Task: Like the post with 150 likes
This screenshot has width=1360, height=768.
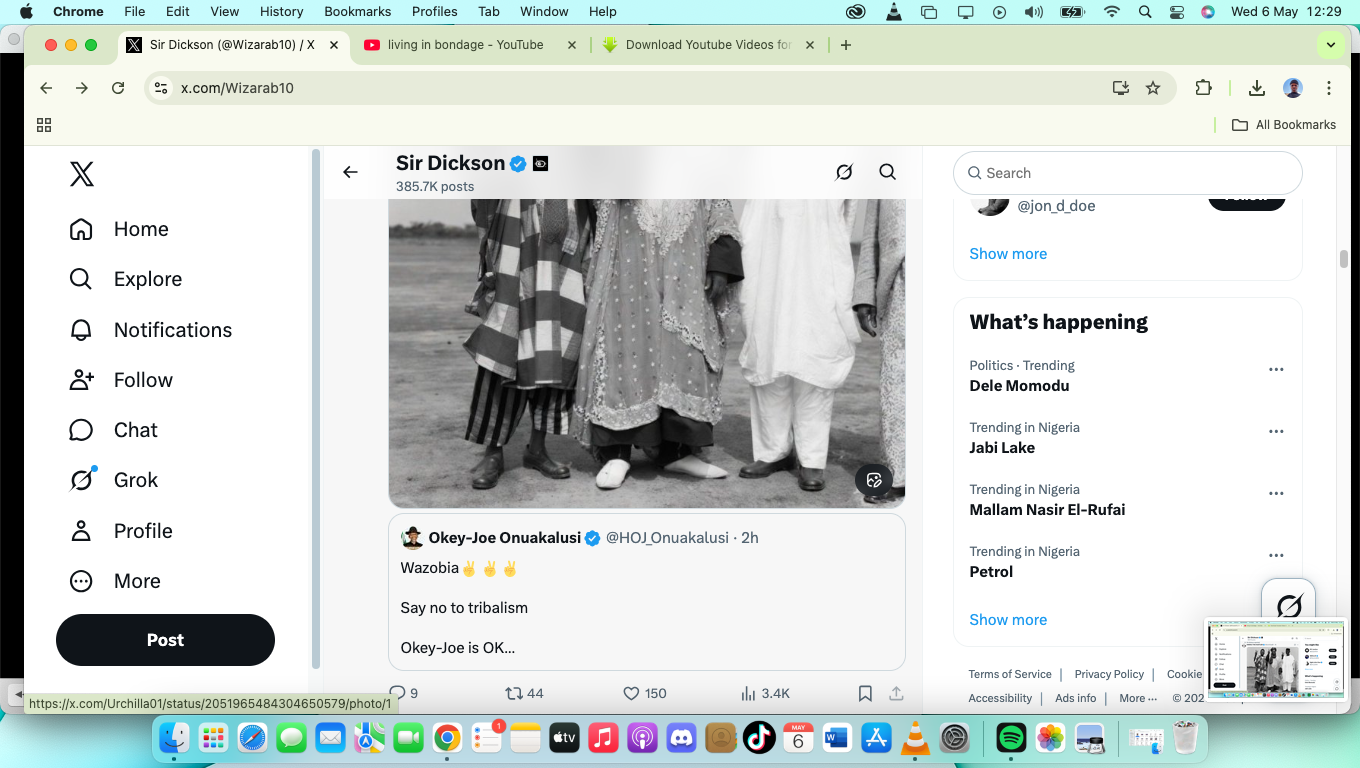Action: (645, 693)
